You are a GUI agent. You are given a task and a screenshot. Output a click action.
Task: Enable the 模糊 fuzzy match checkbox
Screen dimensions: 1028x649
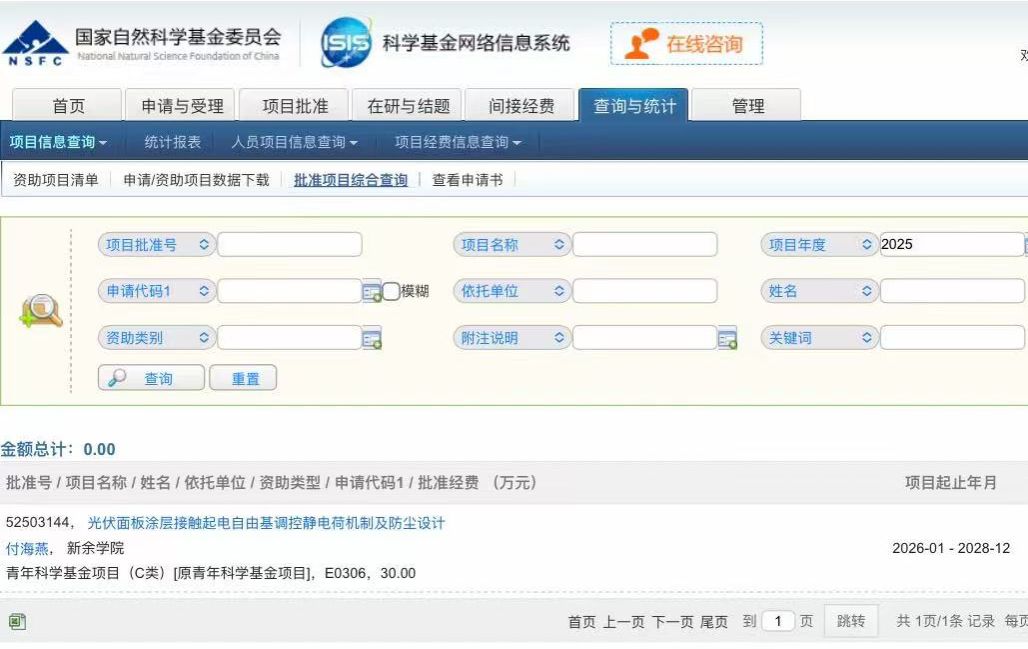[x=391, y=292]
